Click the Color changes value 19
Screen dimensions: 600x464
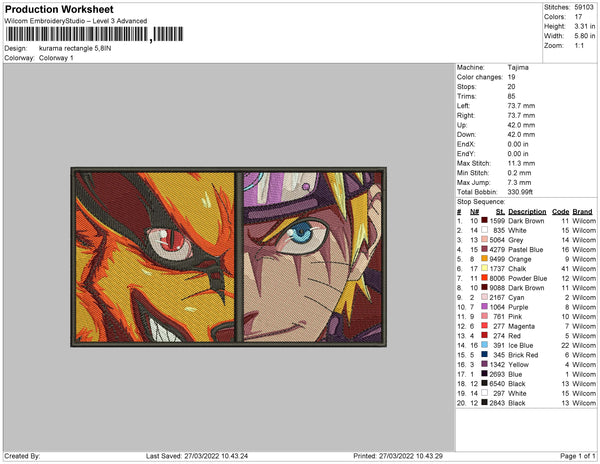pos(511,77)
